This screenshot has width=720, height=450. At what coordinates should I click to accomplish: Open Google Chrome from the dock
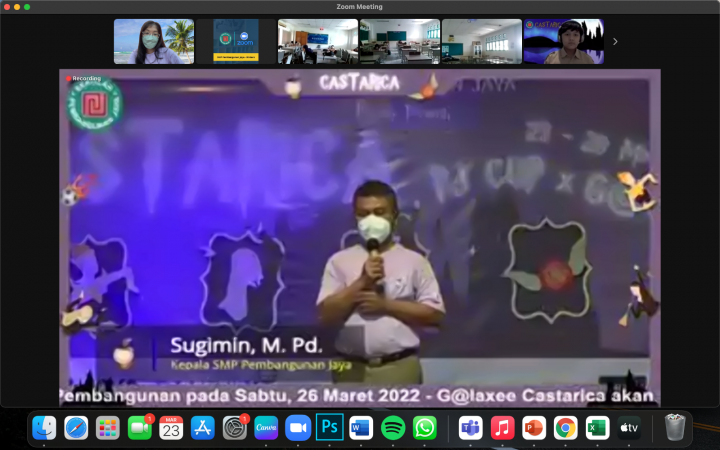(x=565, y=428)
